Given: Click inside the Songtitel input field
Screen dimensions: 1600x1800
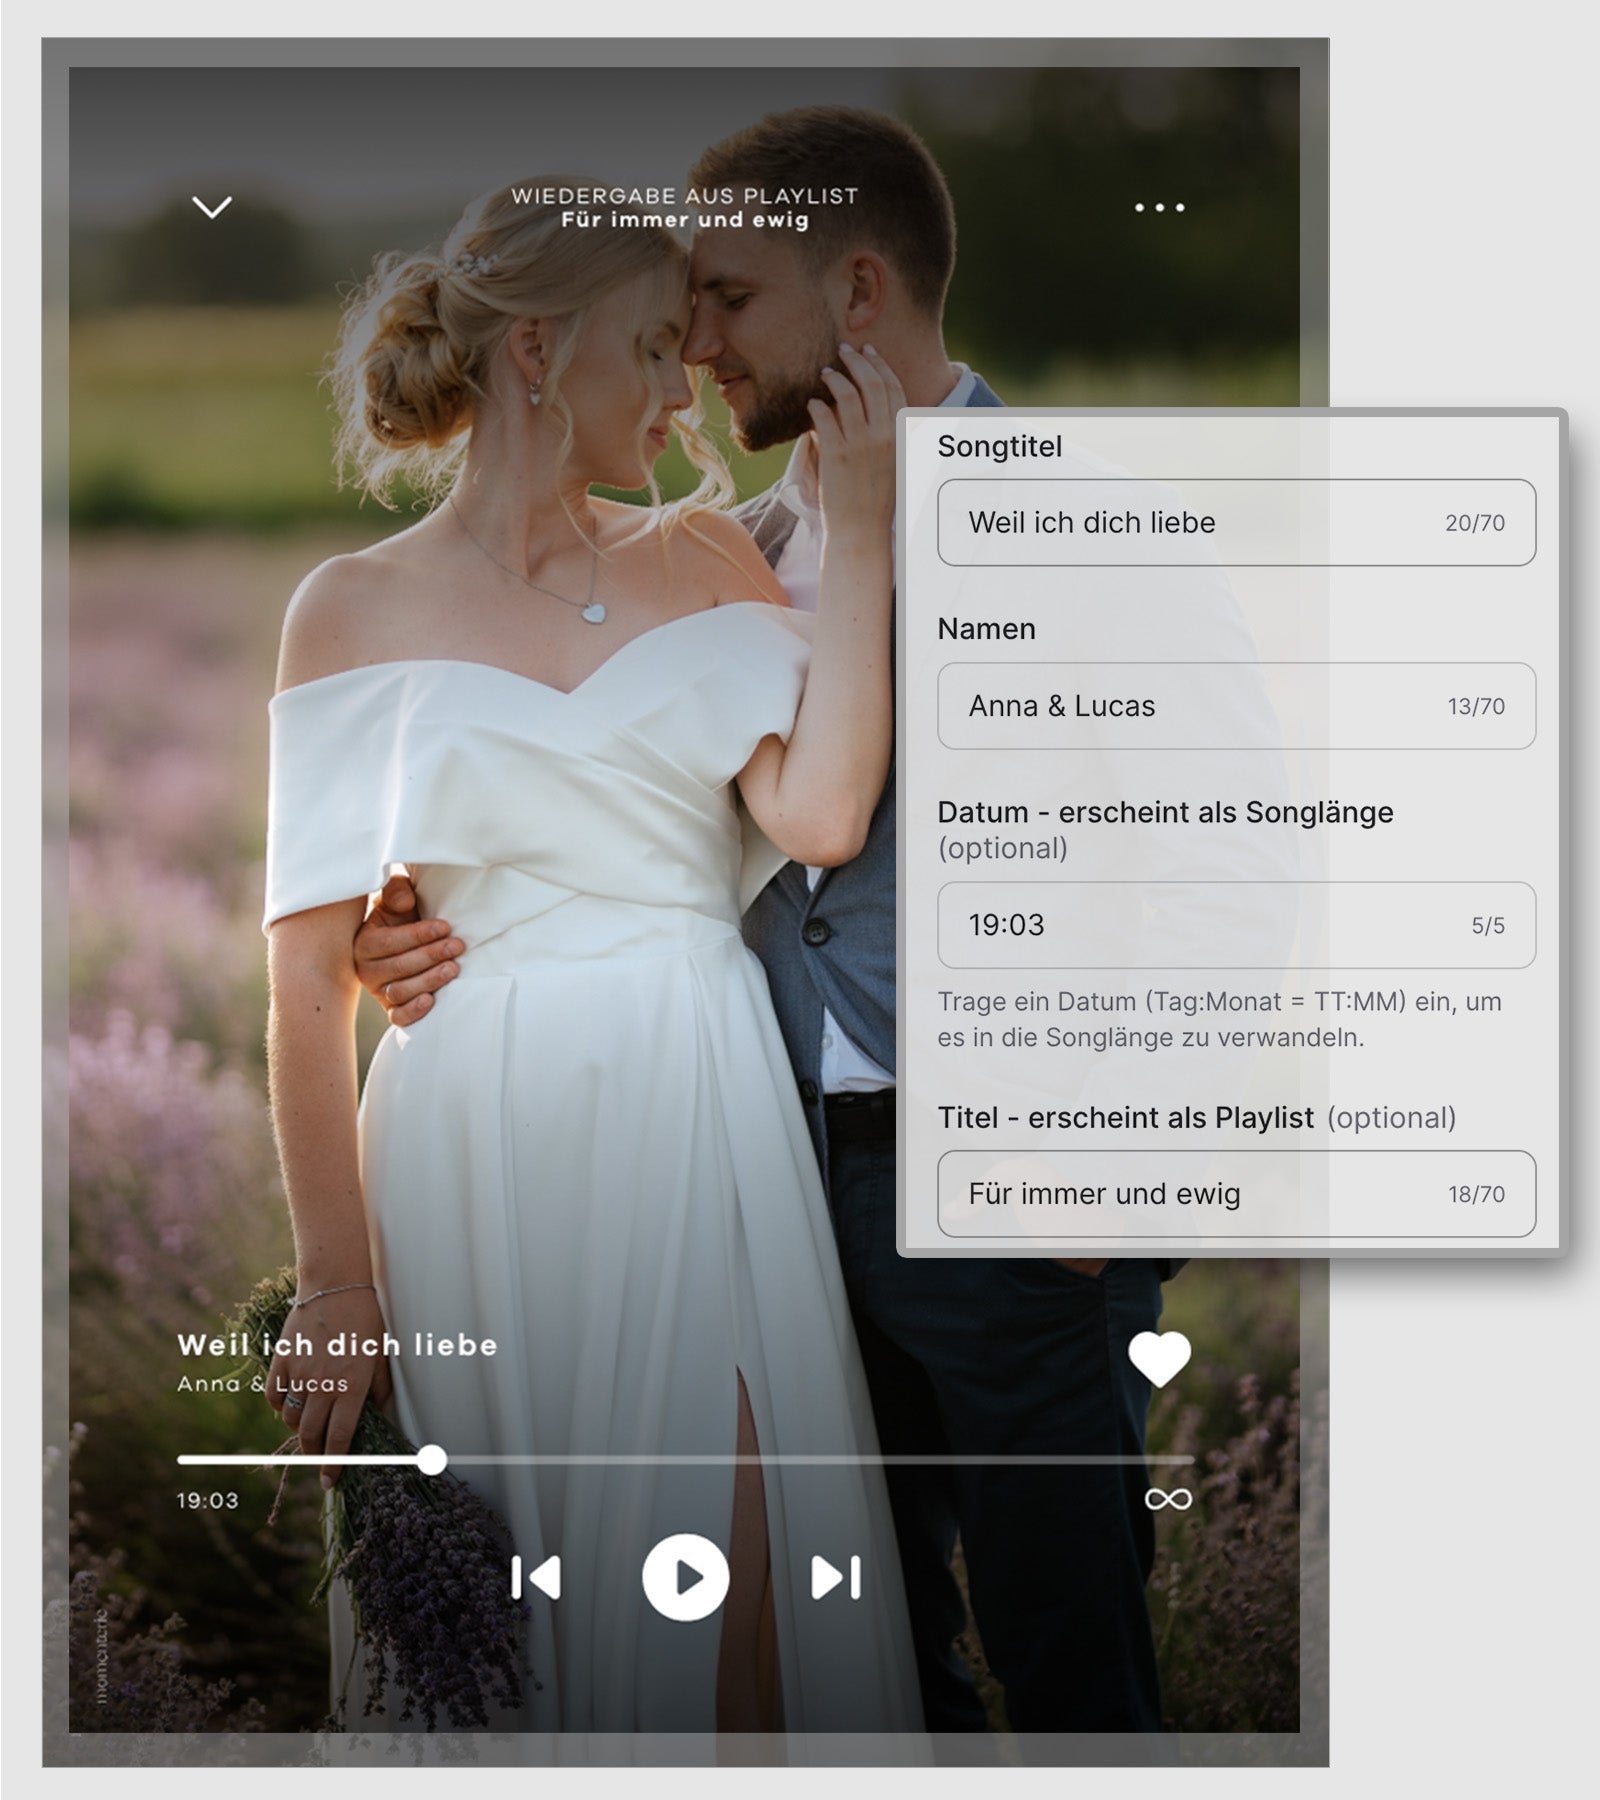Looking at the screenshot, I should pos(1235,522).
